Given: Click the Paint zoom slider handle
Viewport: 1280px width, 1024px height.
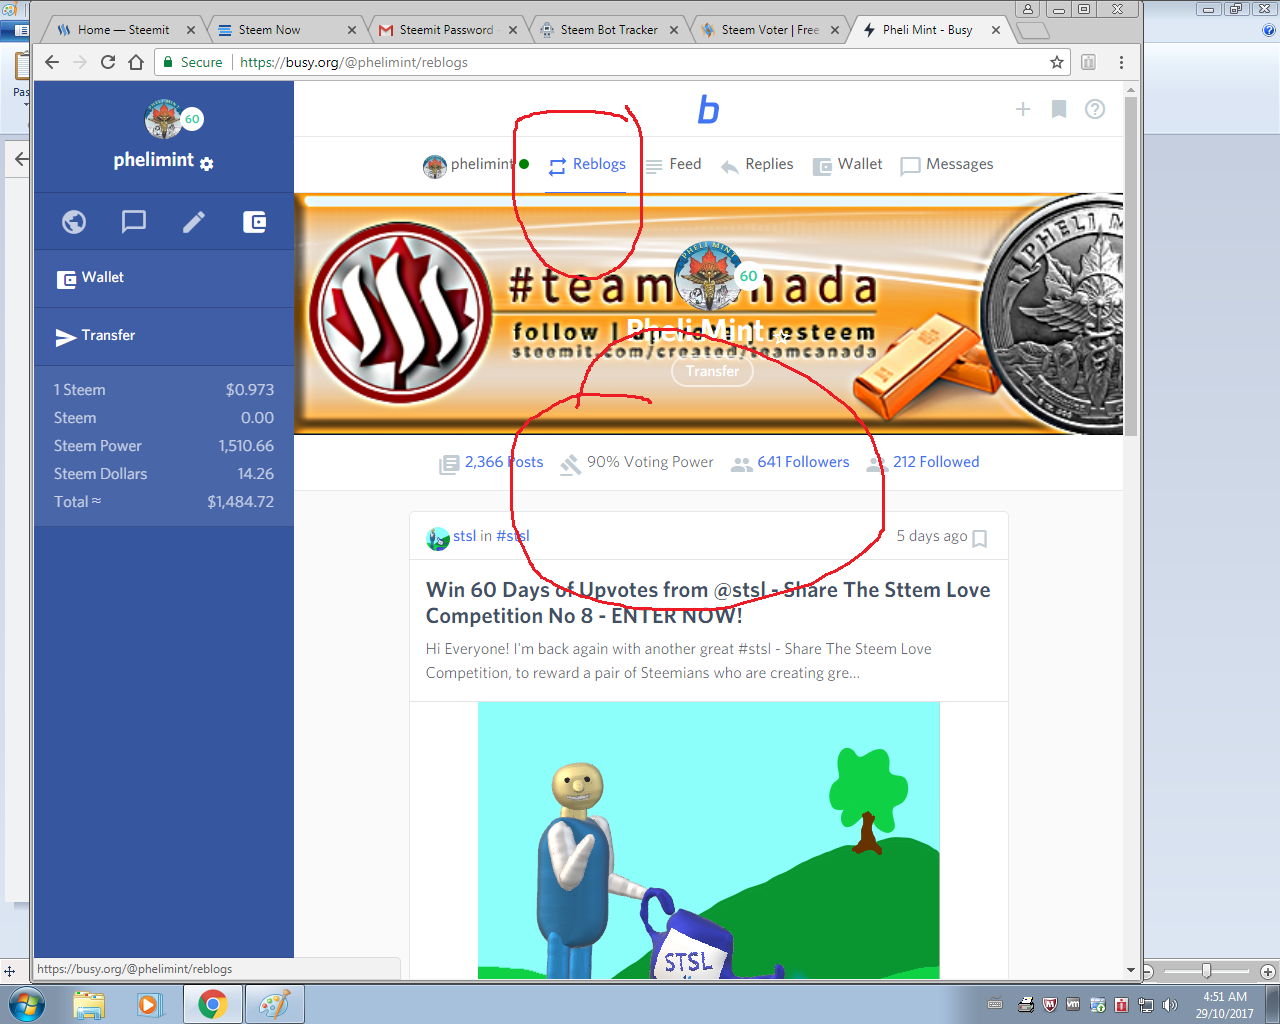Looking at the screenshot, I should pos(1207,971).
